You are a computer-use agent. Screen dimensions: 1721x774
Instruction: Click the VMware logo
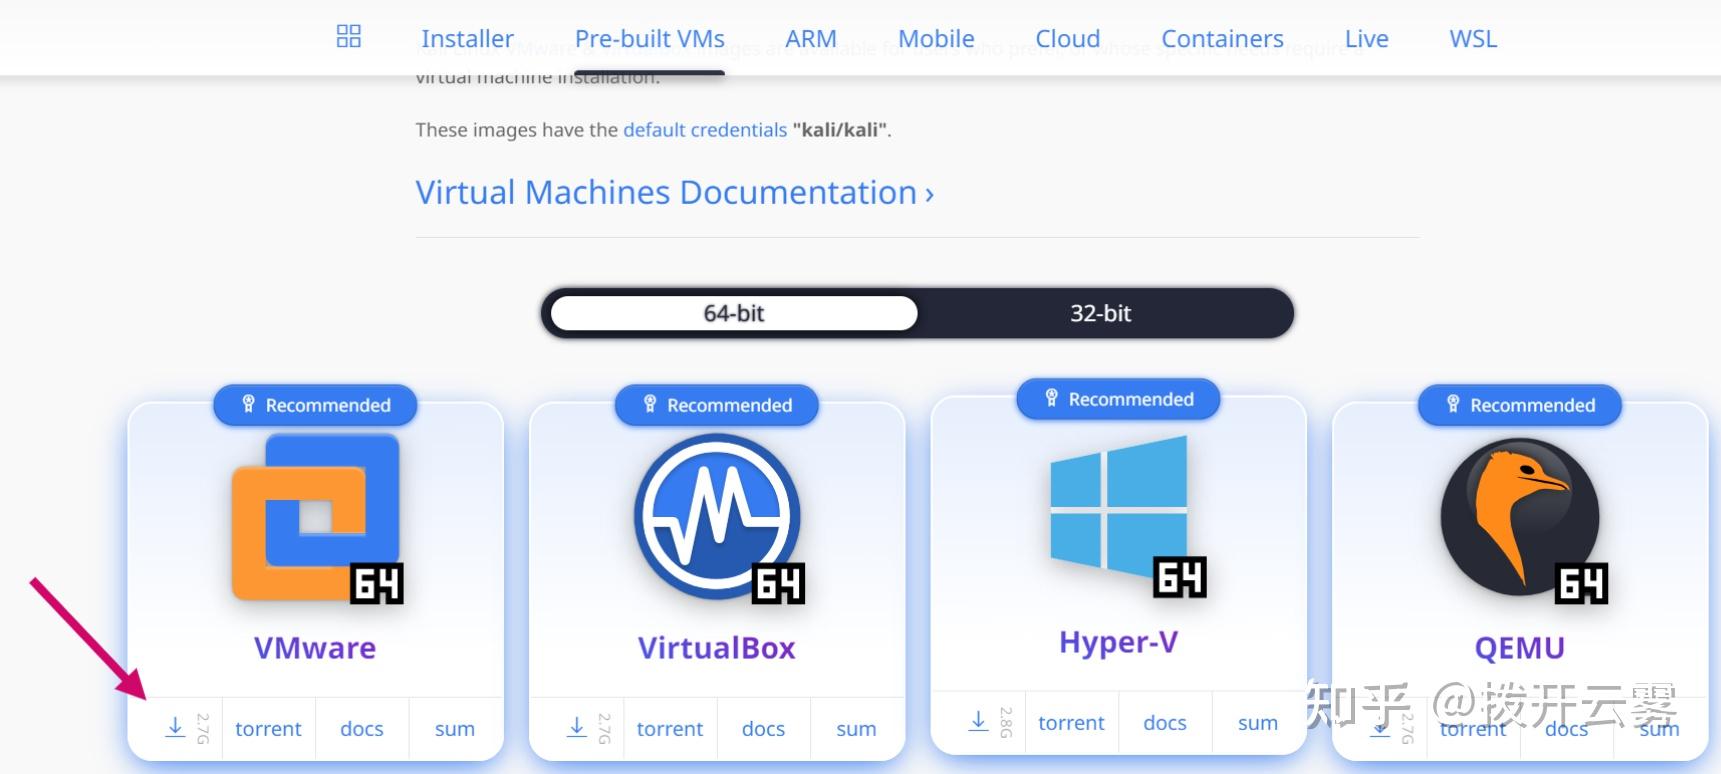tap(316, 518)
